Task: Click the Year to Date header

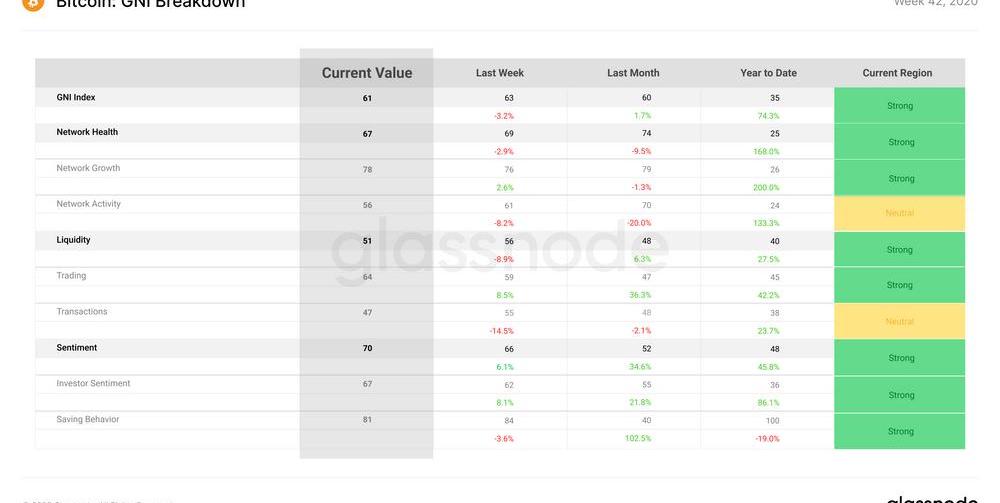Action: point(768,73)
